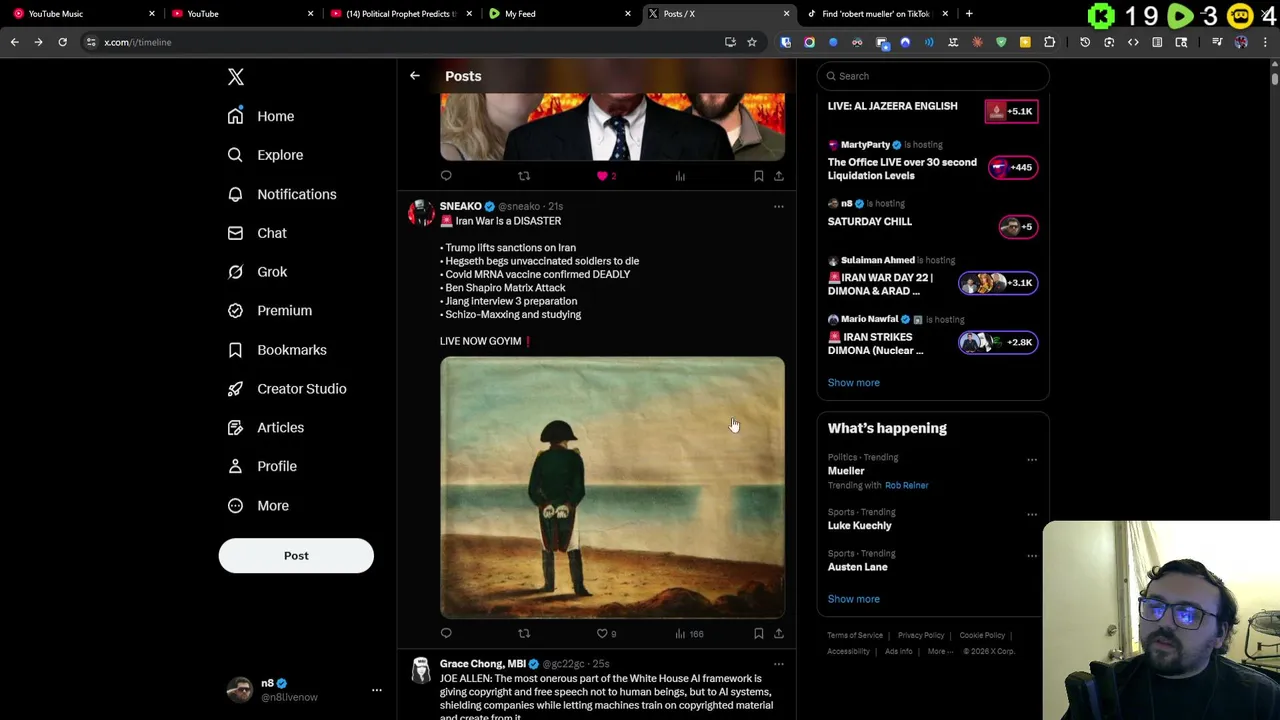The height and width of the screenshot is (720, 1280).
Task: Expand the More menu in sidebar
Action: 258,505
